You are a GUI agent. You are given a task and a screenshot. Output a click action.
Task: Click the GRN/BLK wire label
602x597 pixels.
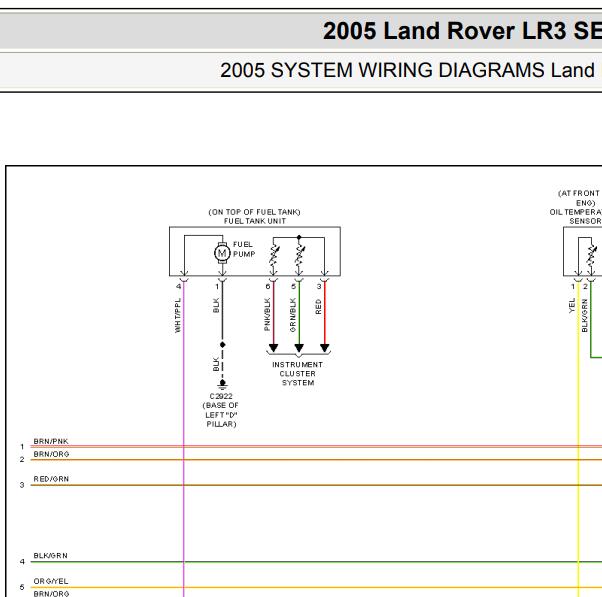293,315
